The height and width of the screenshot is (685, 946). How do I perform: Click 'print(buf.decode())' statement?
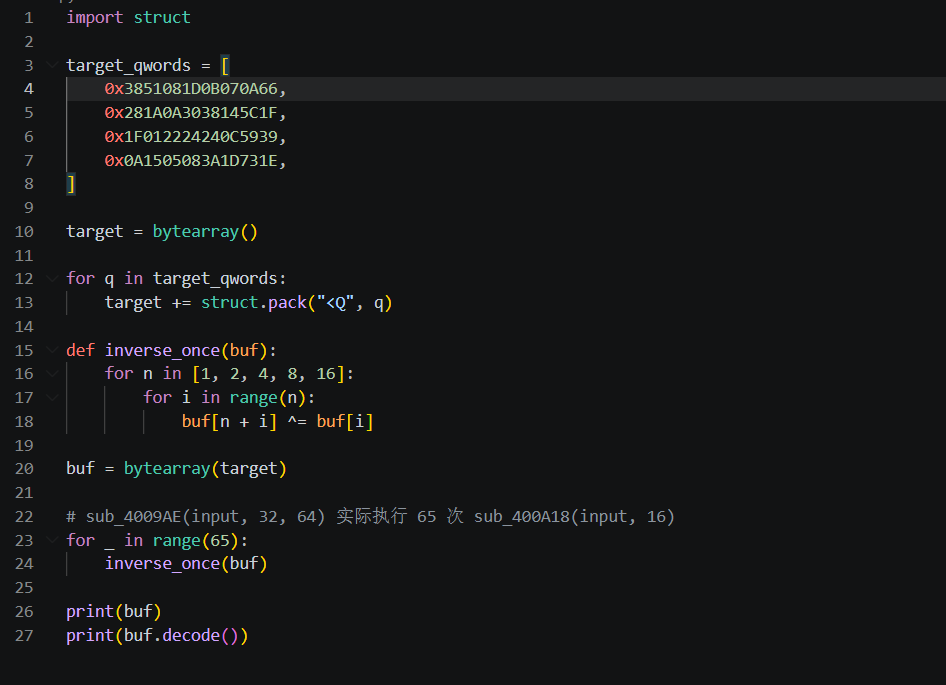point(157,636)
